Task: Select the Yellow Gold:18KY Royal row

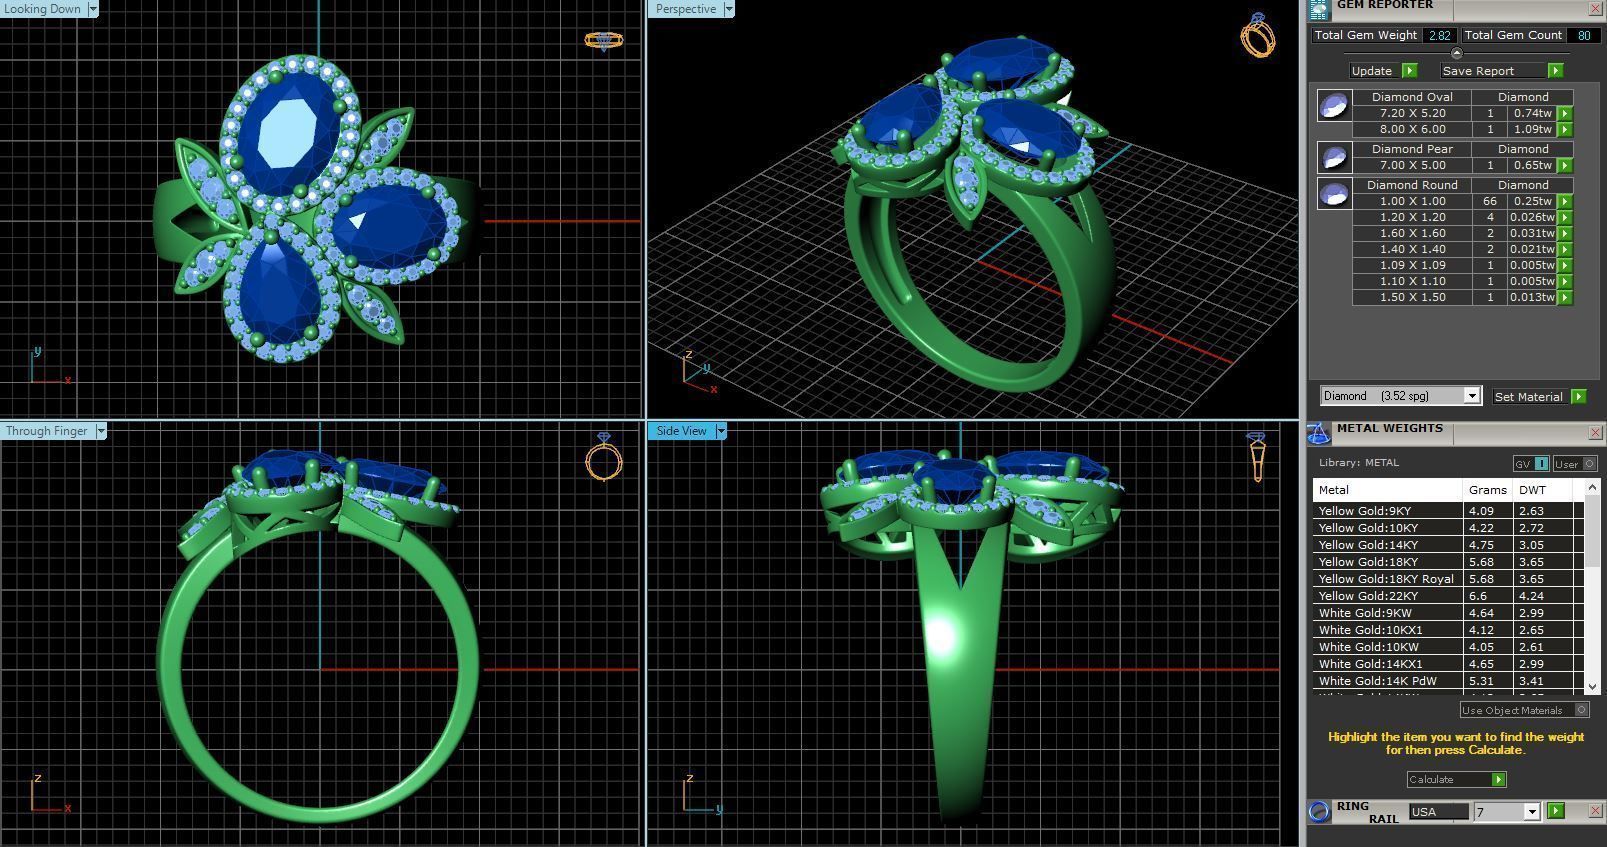Action: (x=1448, y=579)
